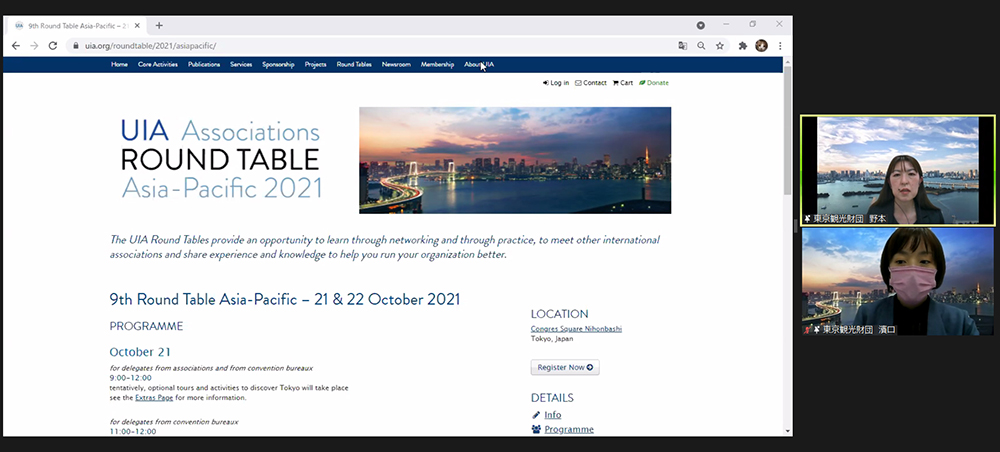Click the 'October 21' heading

[x=140, y=352]
